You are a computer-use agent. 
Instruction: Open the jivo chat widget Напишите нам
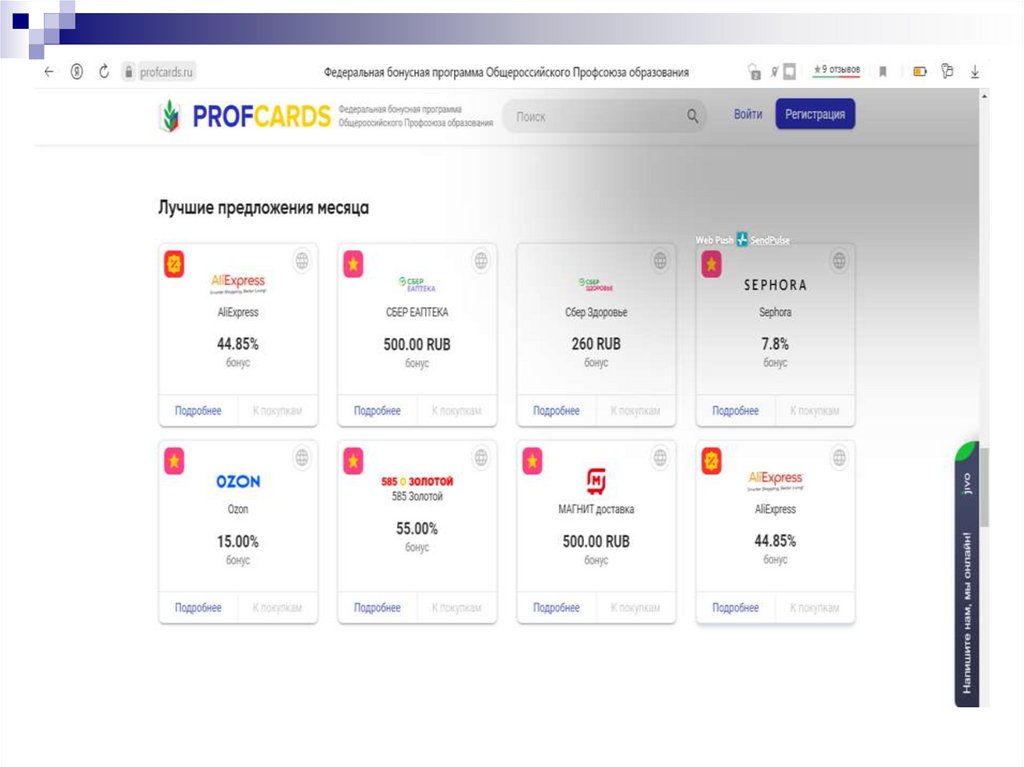pos(967,575)
